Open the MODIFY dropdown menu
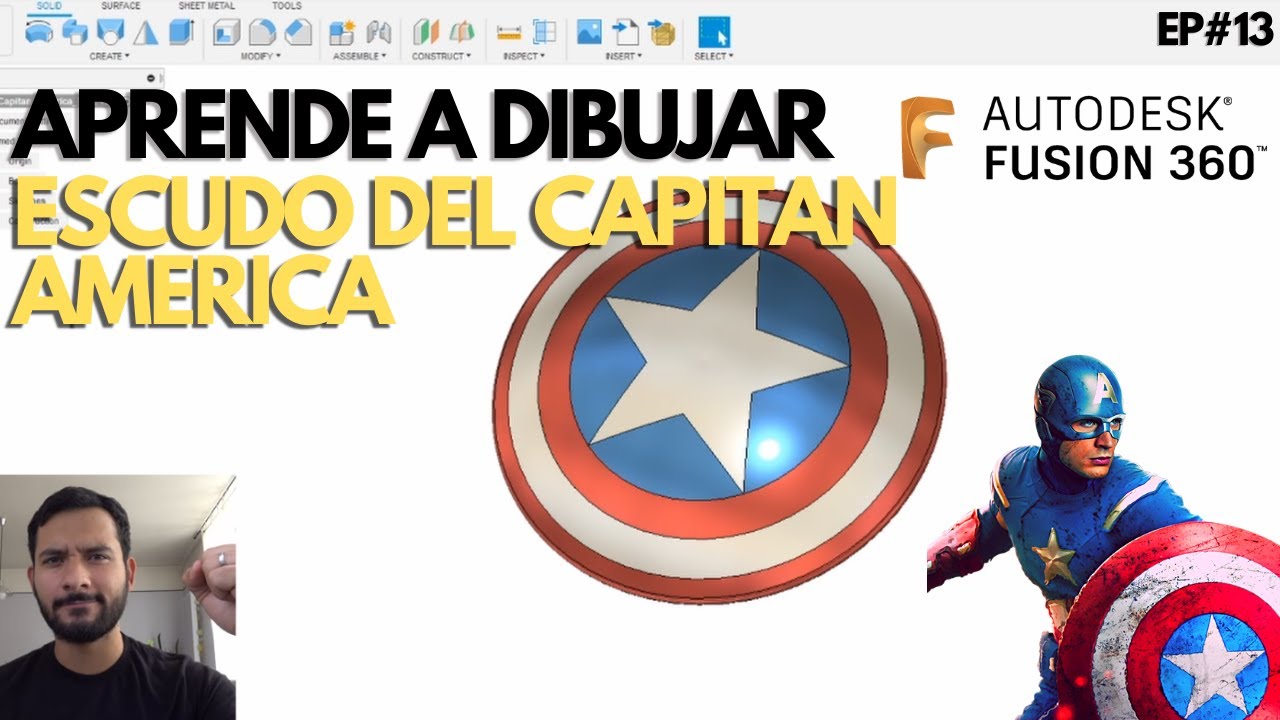 [x=259, y=56]
